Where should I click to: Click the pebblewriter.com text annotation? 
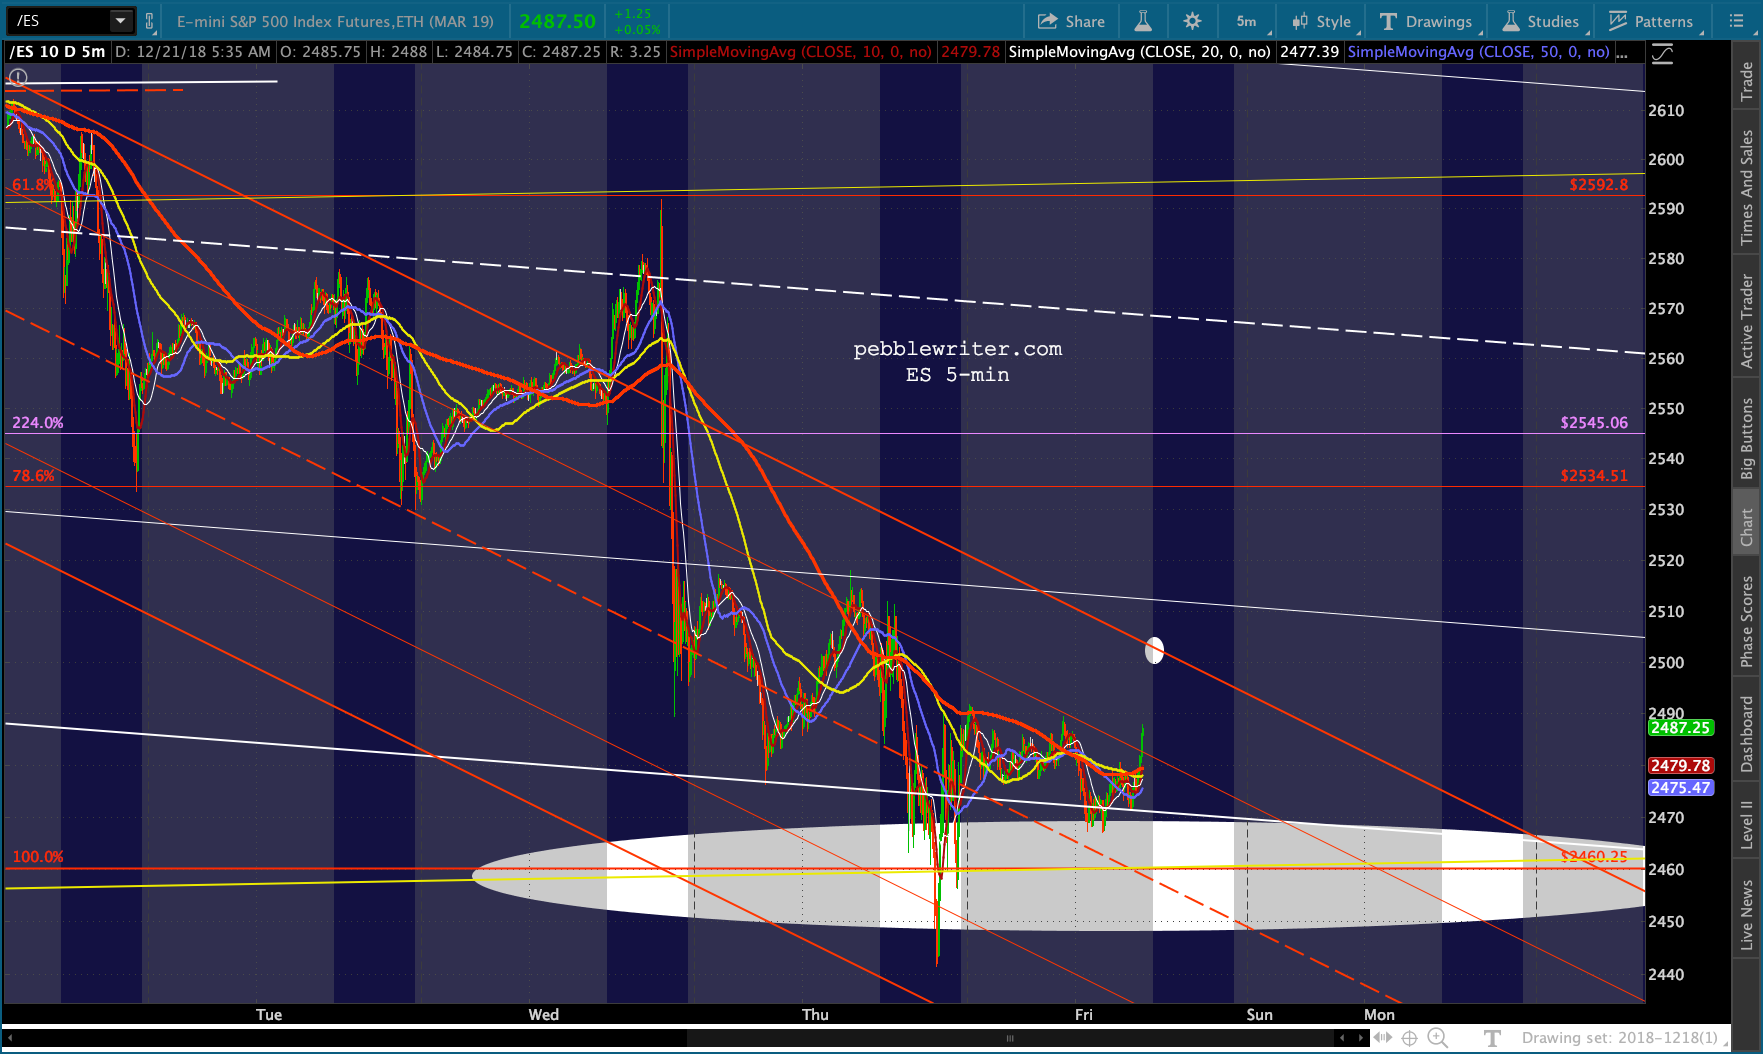point(957,349)
